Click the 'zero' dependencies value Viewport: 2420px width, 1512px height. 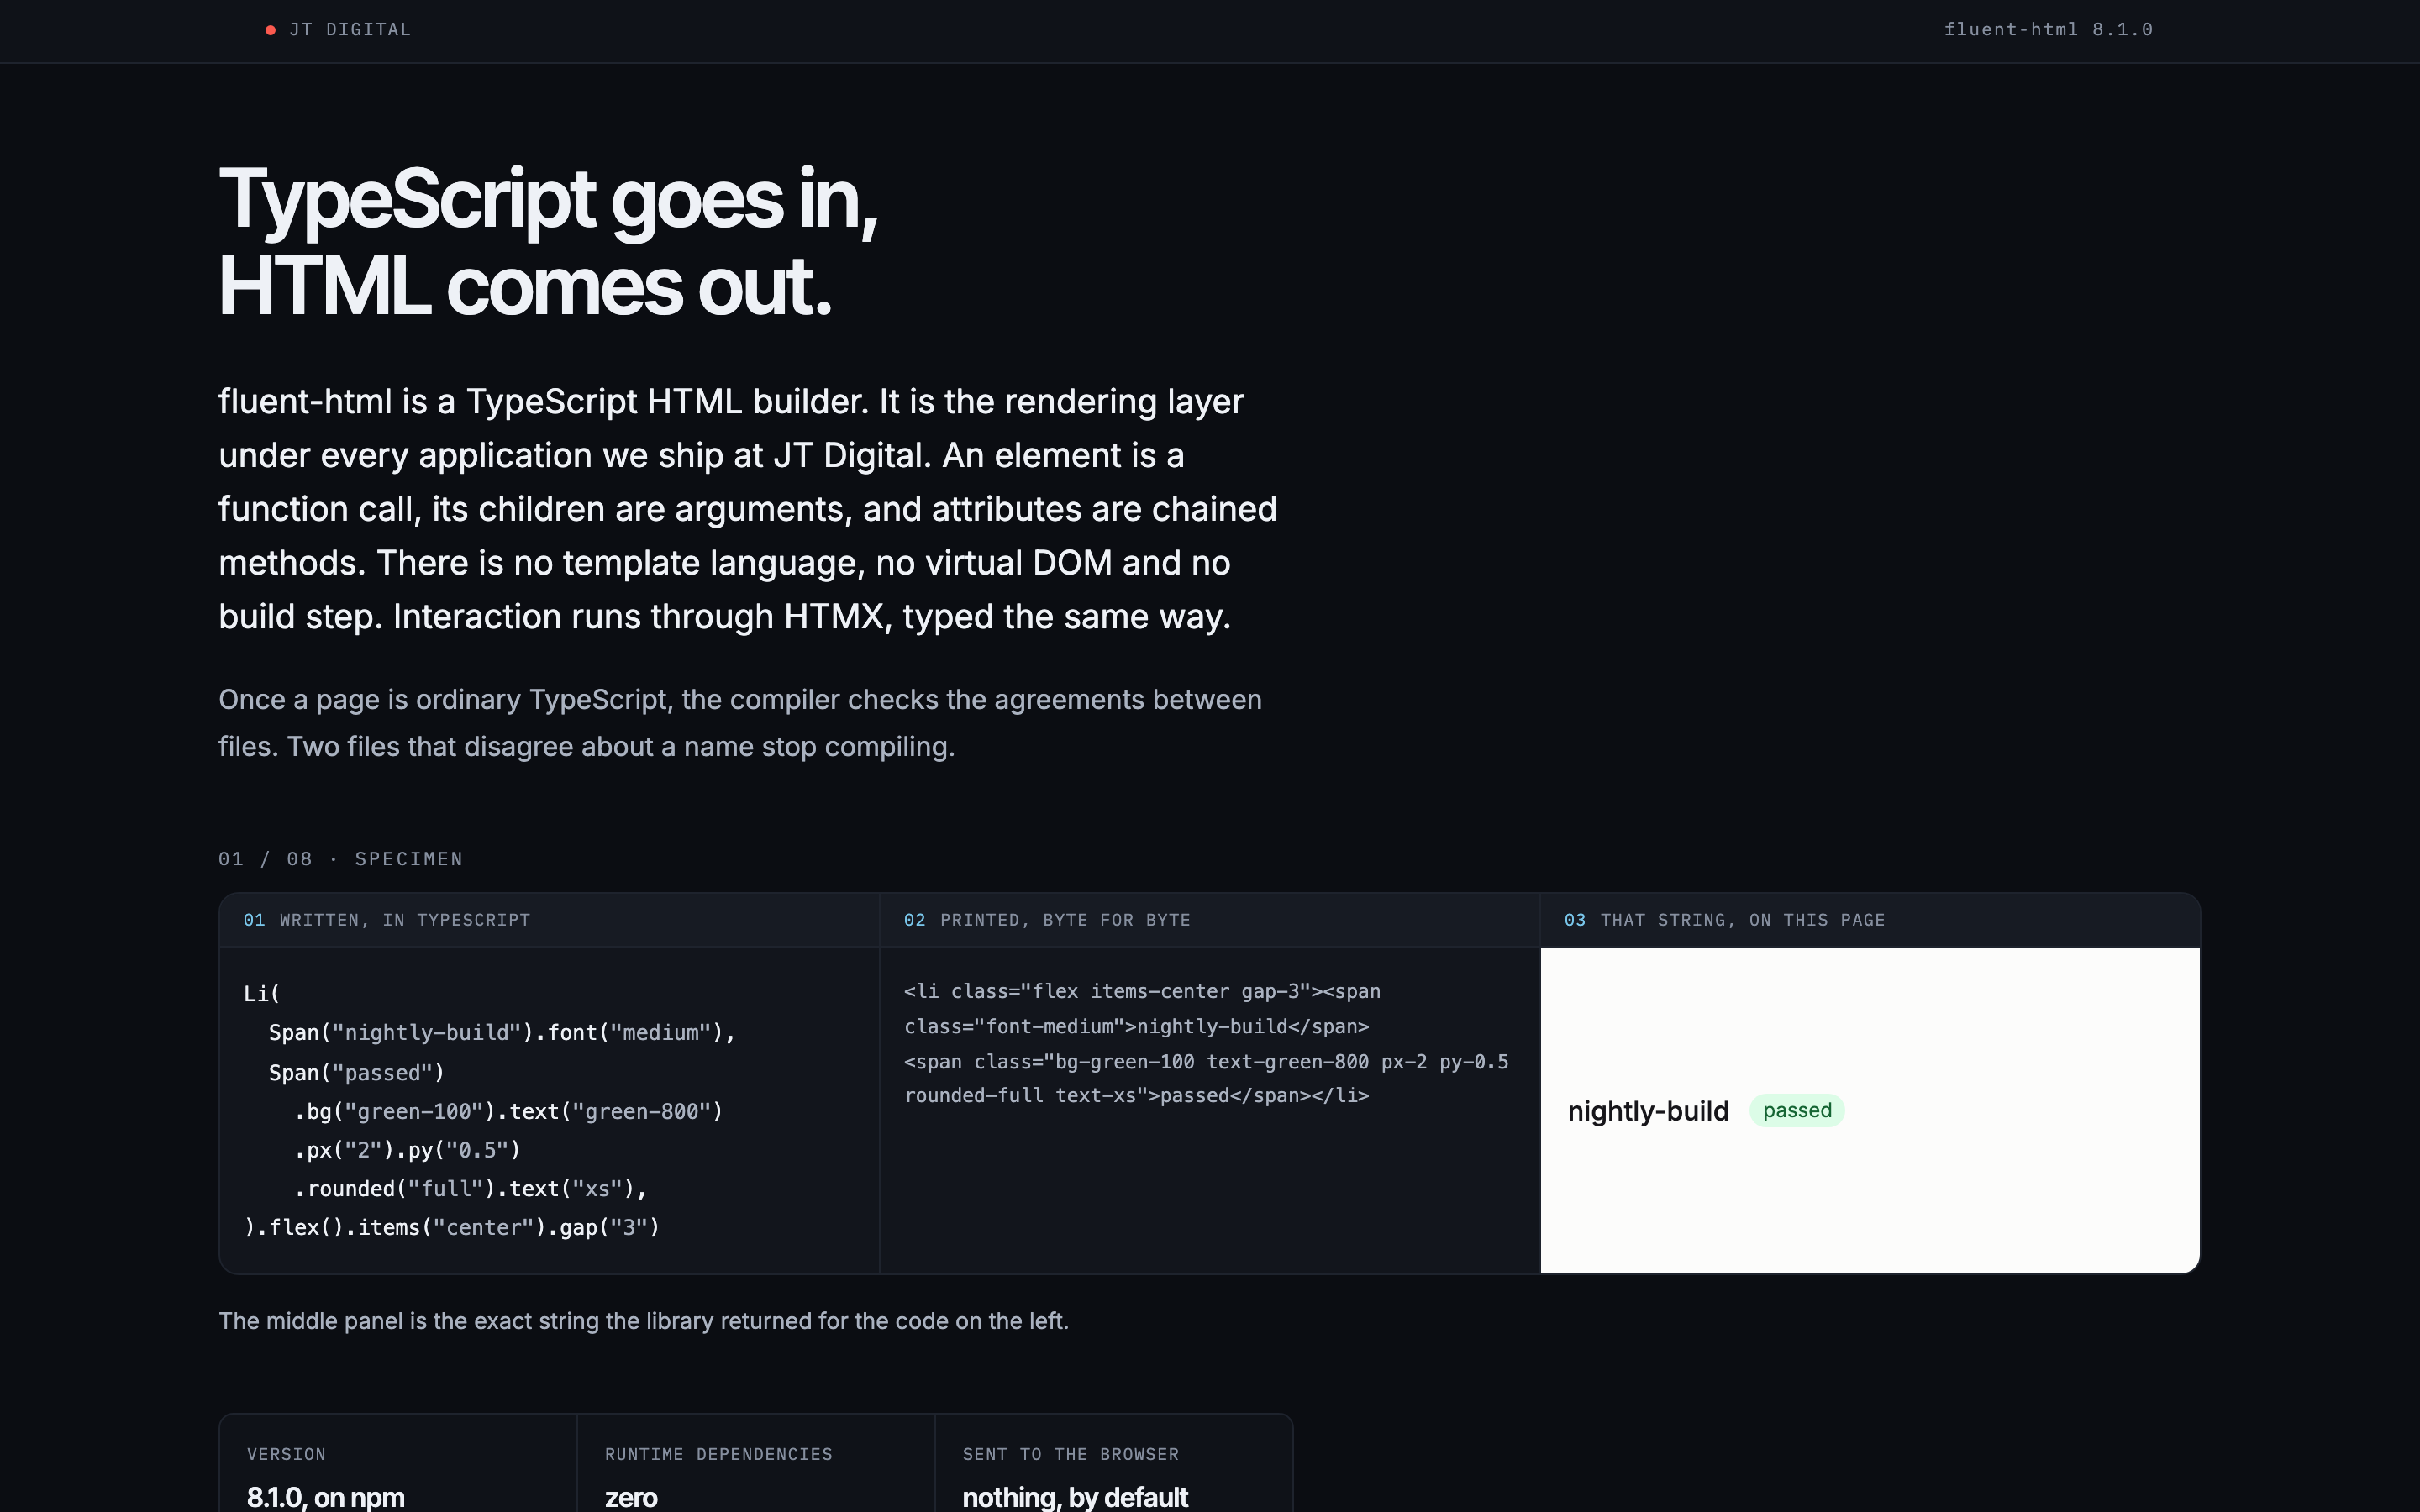(x=631, y=1497)
